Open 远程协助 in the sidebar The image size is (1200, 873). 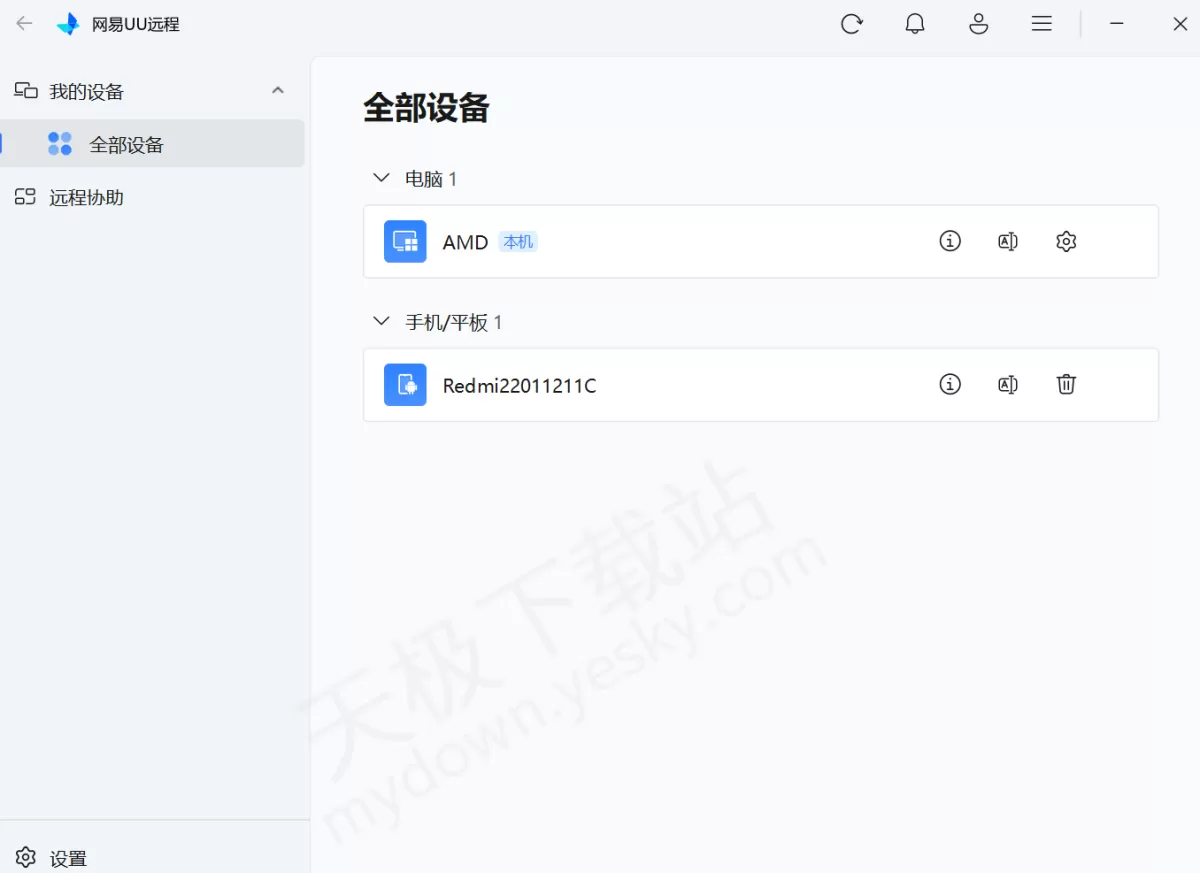(x=152, y=197)
